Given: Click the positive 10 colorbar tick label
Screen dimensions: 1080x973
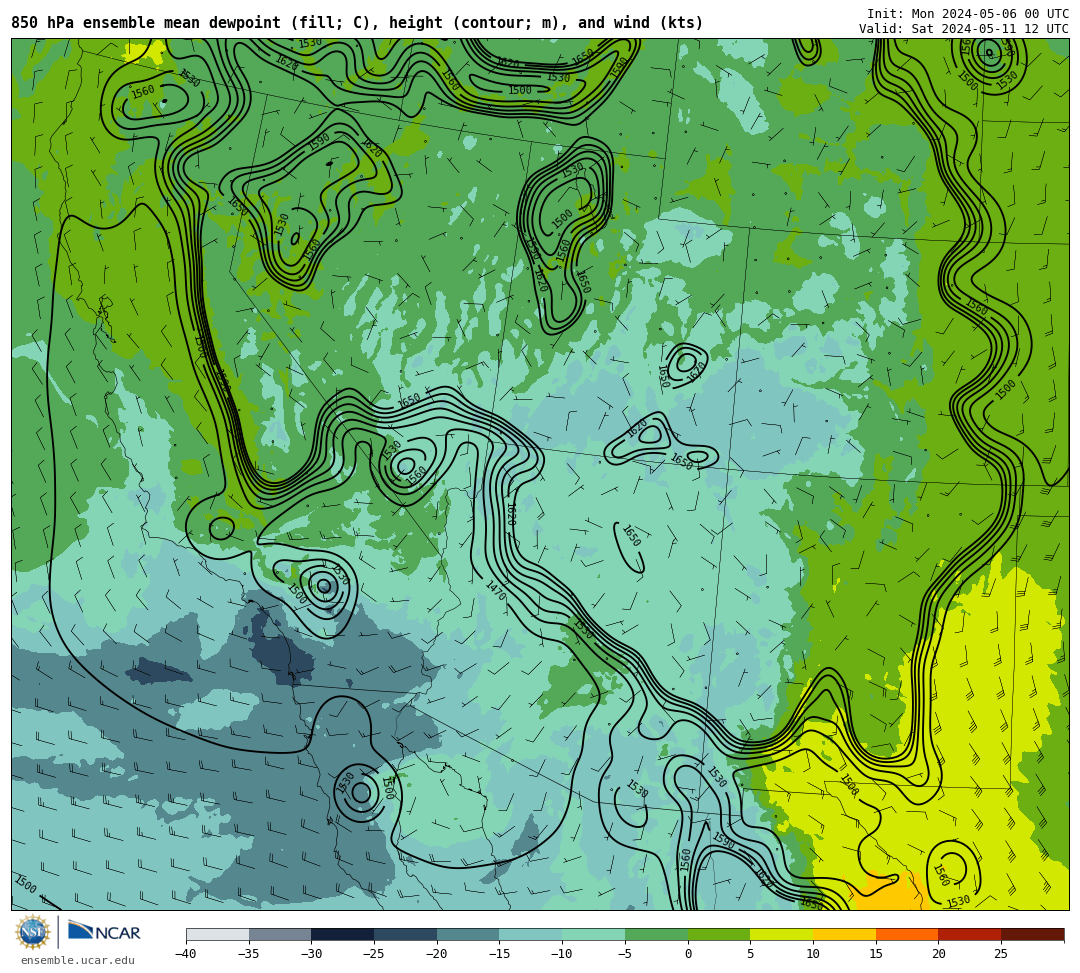Looking at the screenshot, I should (x=813, y=954).
